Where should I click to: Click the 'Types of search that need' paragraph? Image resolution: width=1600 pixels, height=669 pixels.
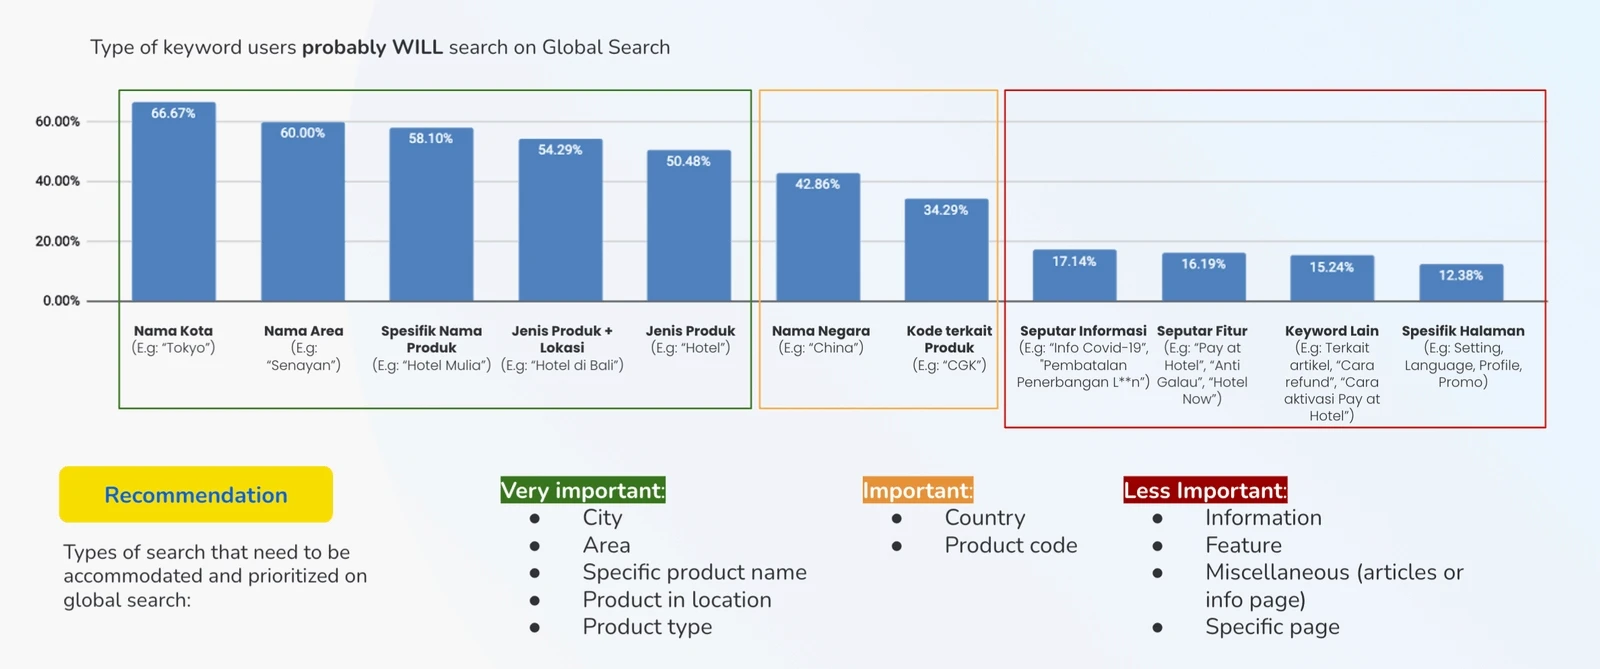215,576
